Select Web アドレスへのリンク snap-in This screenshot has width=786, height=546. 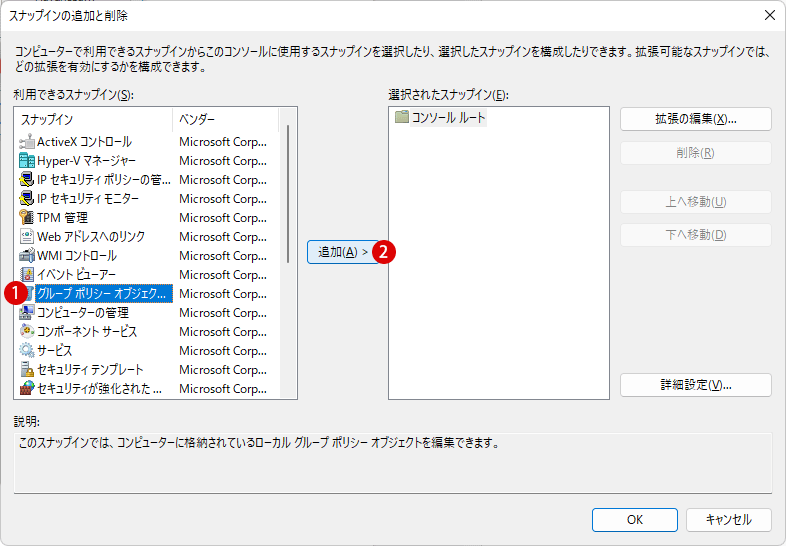pos(91,237)
